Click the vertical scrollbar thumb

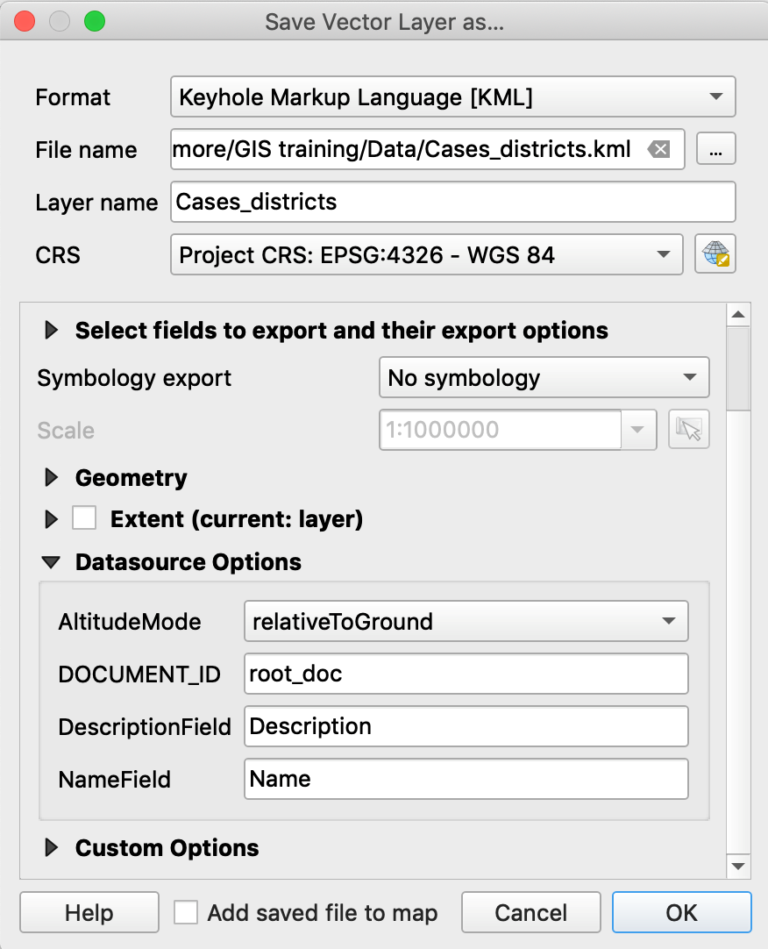(738, 369)
